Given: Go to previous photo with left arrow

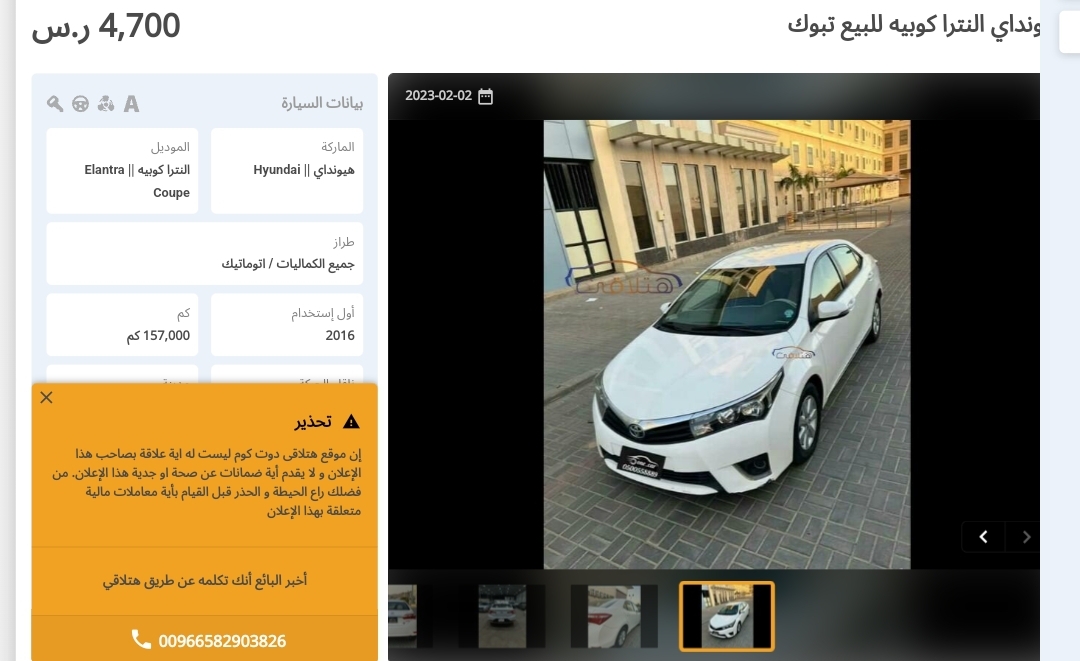Looking at the screenshot, I should (984, 537).
